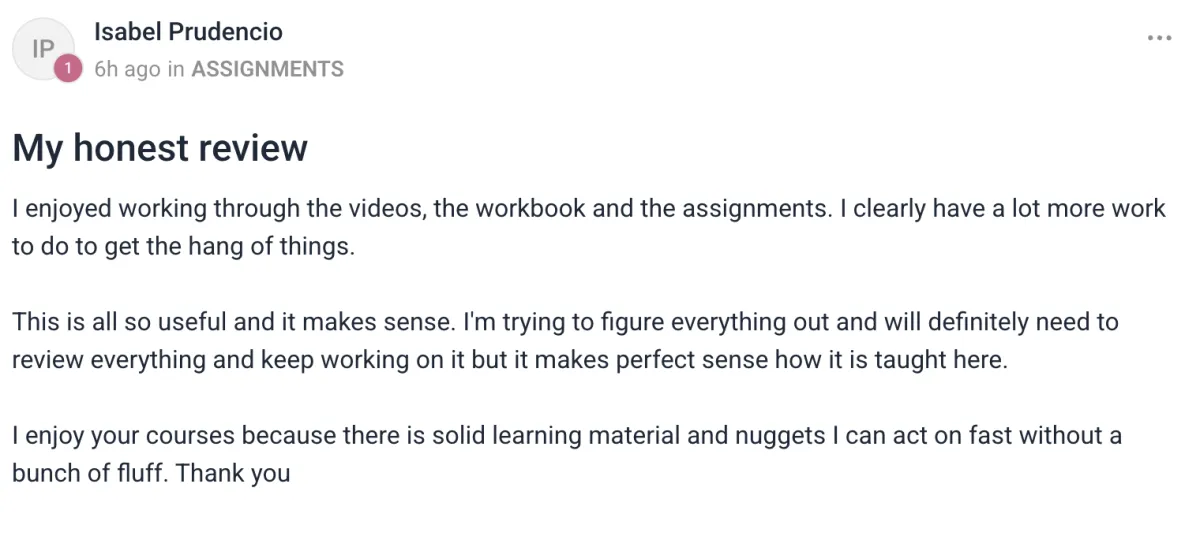
Task: Open Isabel Prudencio's profile name link
Action: [x=188, y=32]
